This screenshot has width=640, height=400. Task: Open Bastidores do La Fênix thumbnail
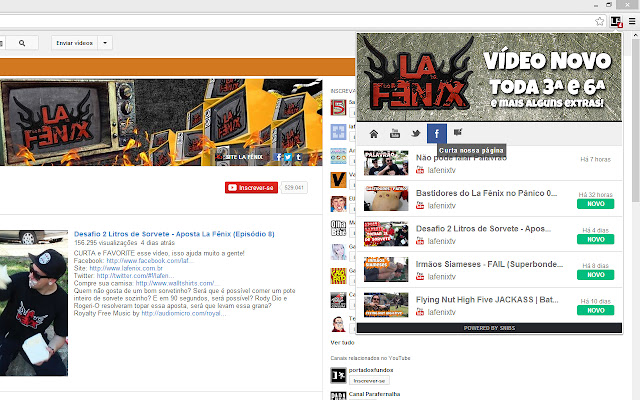(x=386, y=198)
